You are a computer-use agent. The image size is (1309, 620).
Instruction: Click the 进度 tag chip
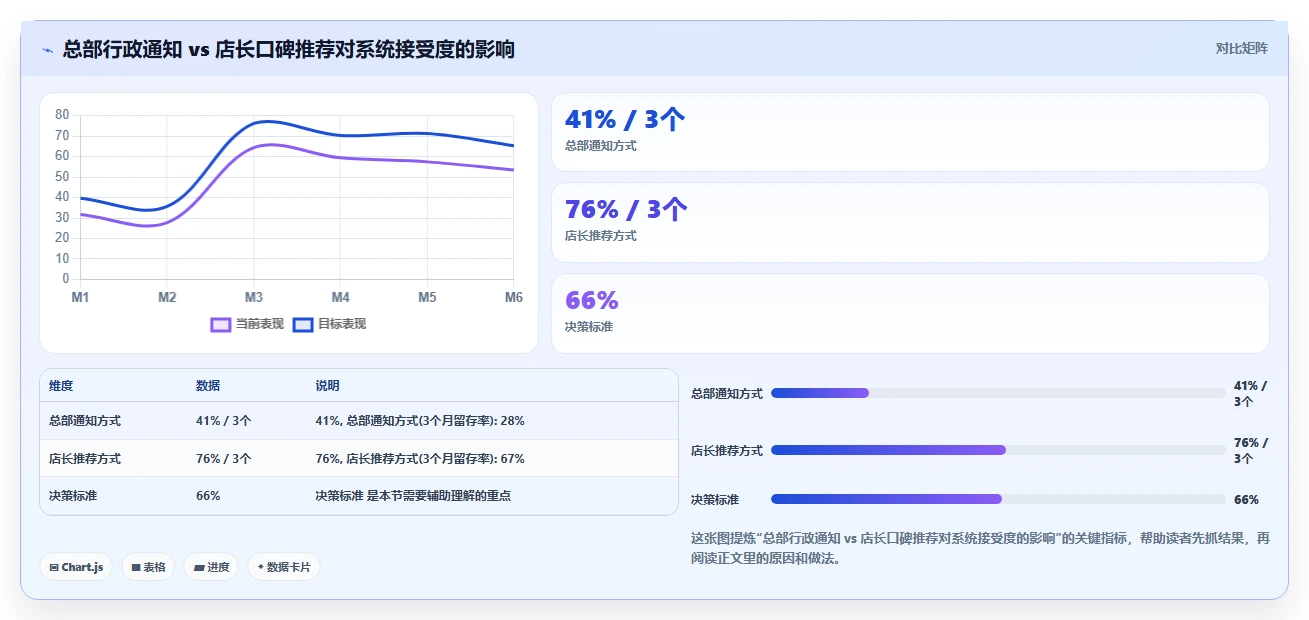point(211,567)
